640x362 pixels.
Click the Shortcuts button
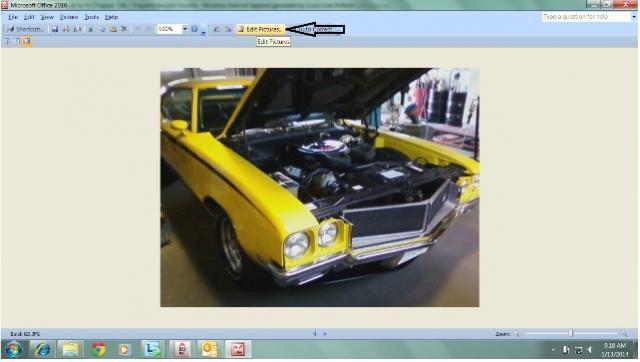coord(25,29)
